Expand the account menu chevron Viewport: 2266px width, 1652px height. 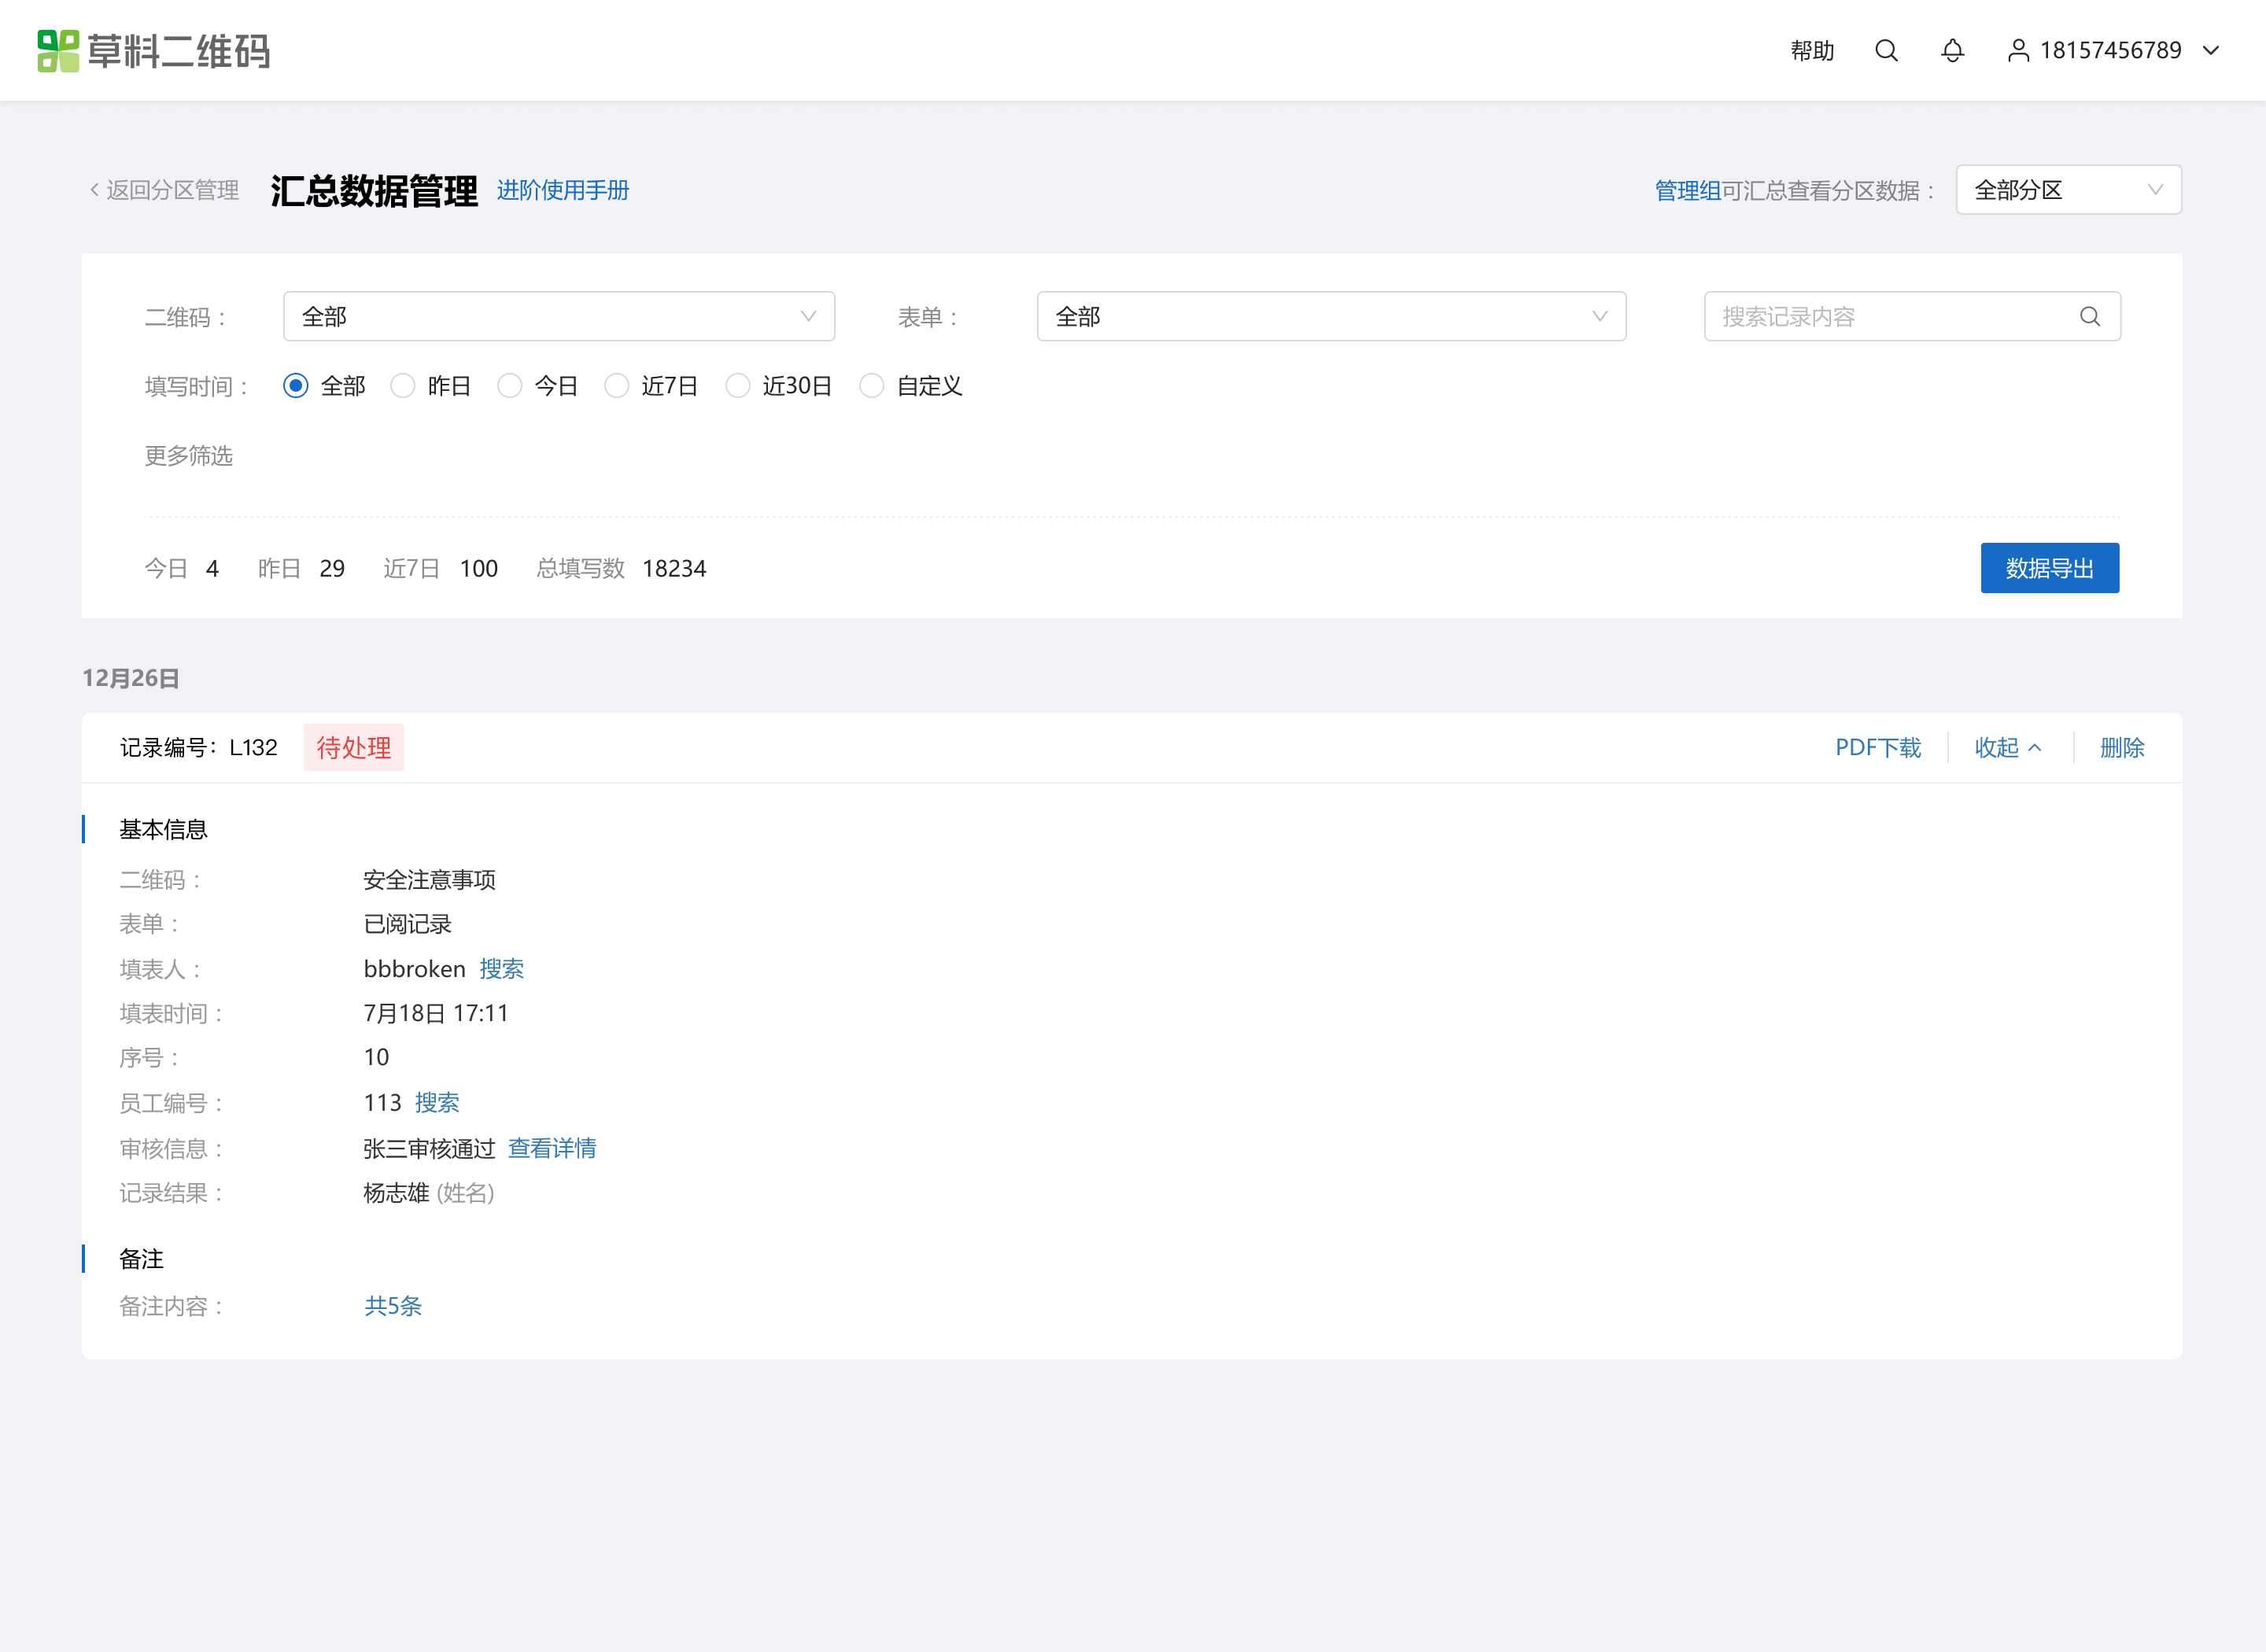[x=2211, y=50]
